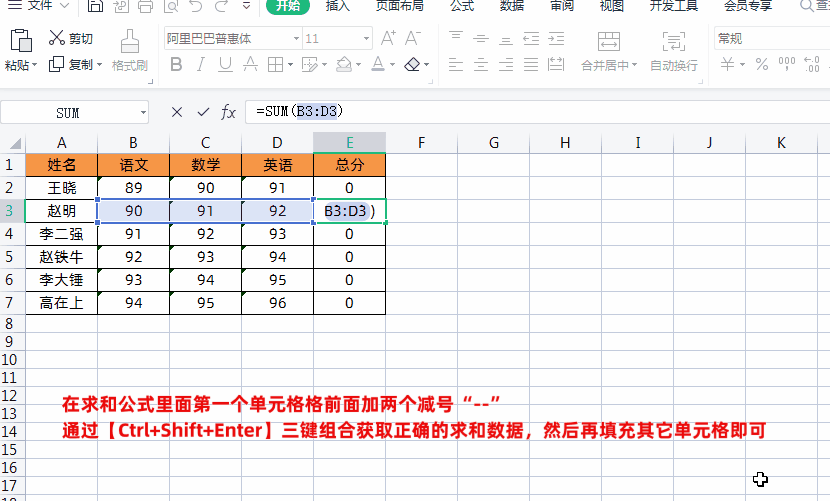Click the fill color paint bucket

[x=344, y=65]
